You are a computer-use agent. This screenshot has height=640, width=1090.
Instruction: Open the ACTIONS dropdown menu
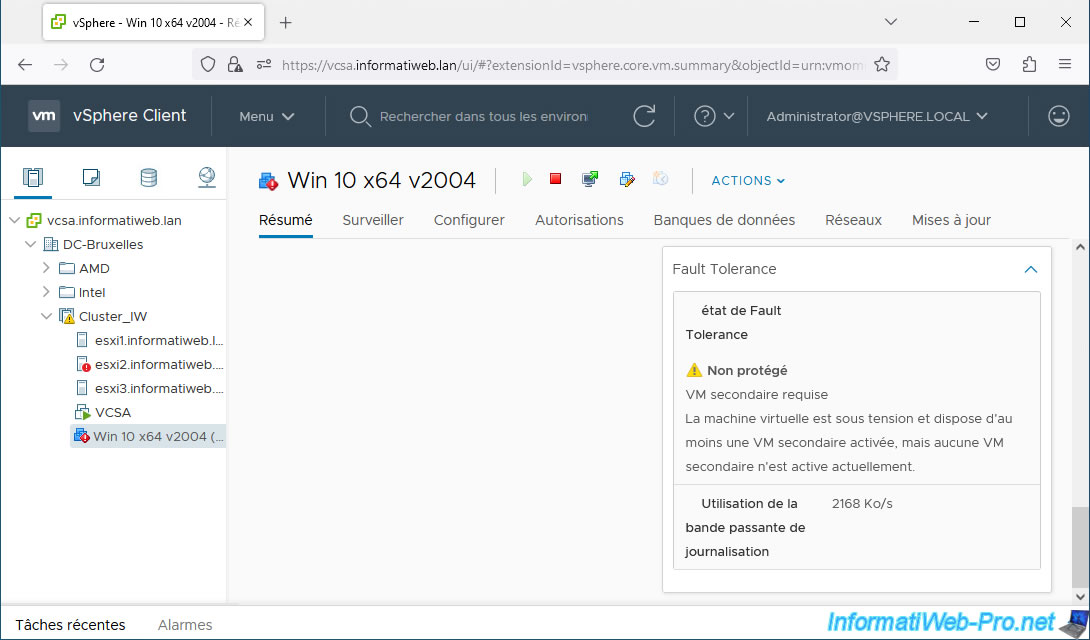pyautogui.click(x=748, y=181)
